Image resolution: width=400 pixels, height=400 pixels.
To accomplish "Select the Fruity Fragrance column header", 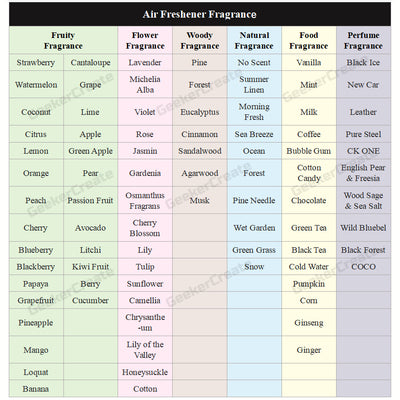I will tap(63, 40).
